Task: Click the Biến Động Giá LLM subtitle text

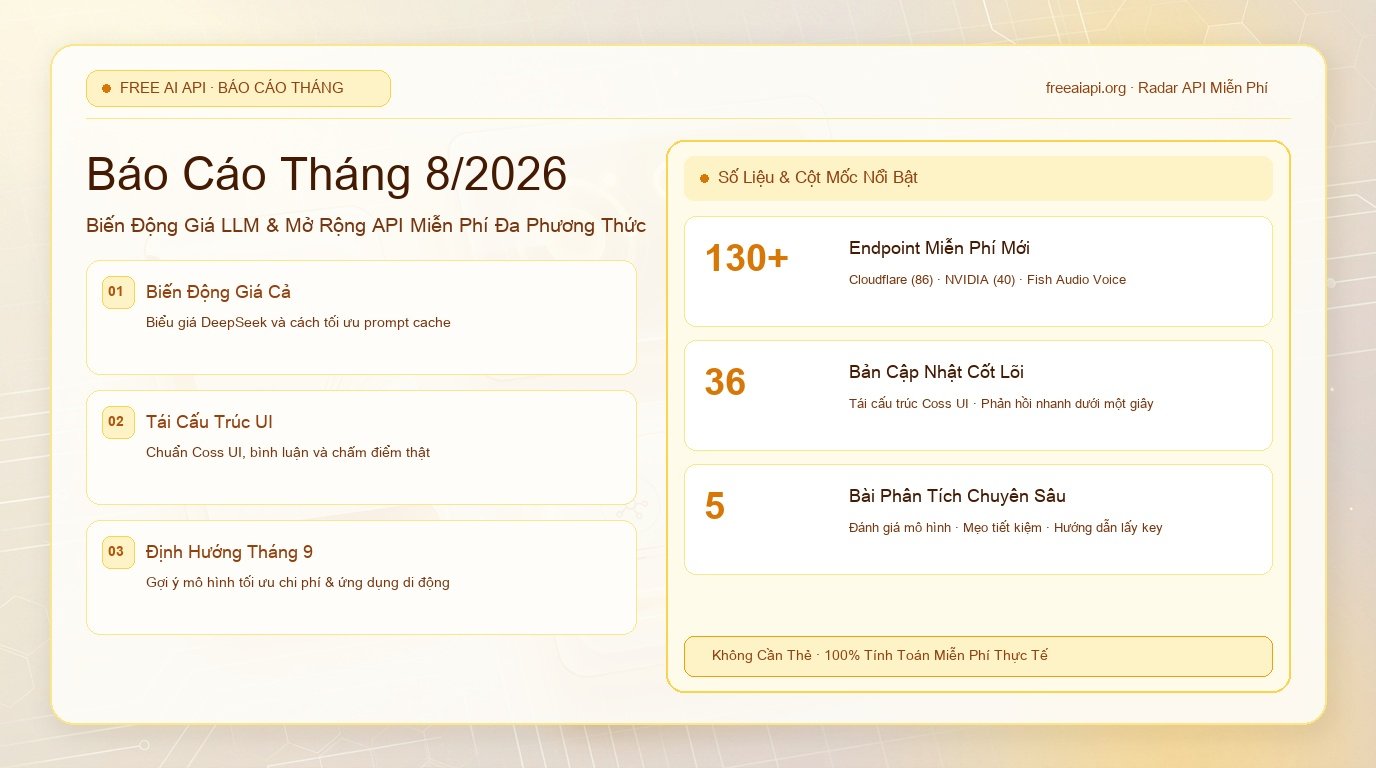Action: point(366,226)
